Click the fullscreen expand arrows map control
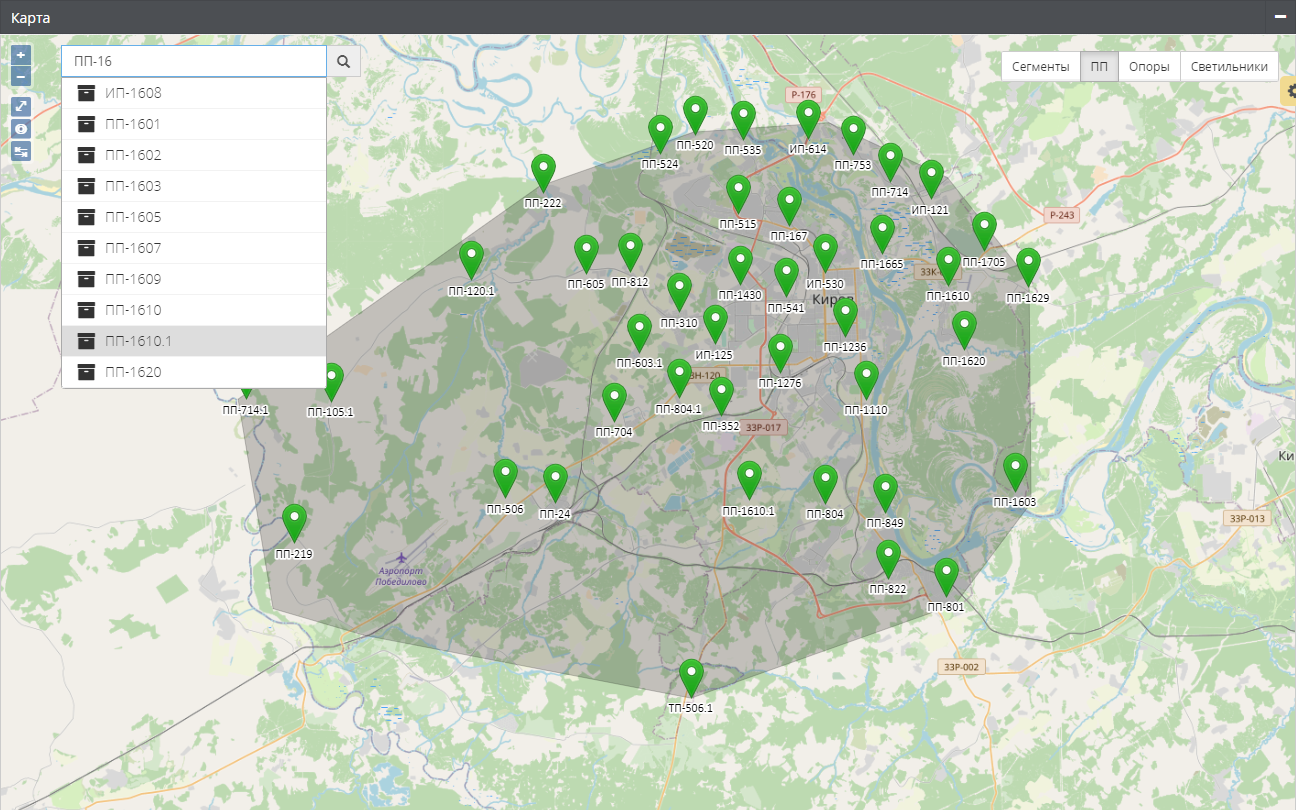Image resolution: width=1296 pixels, height=810 pixels. click(21, 106)
